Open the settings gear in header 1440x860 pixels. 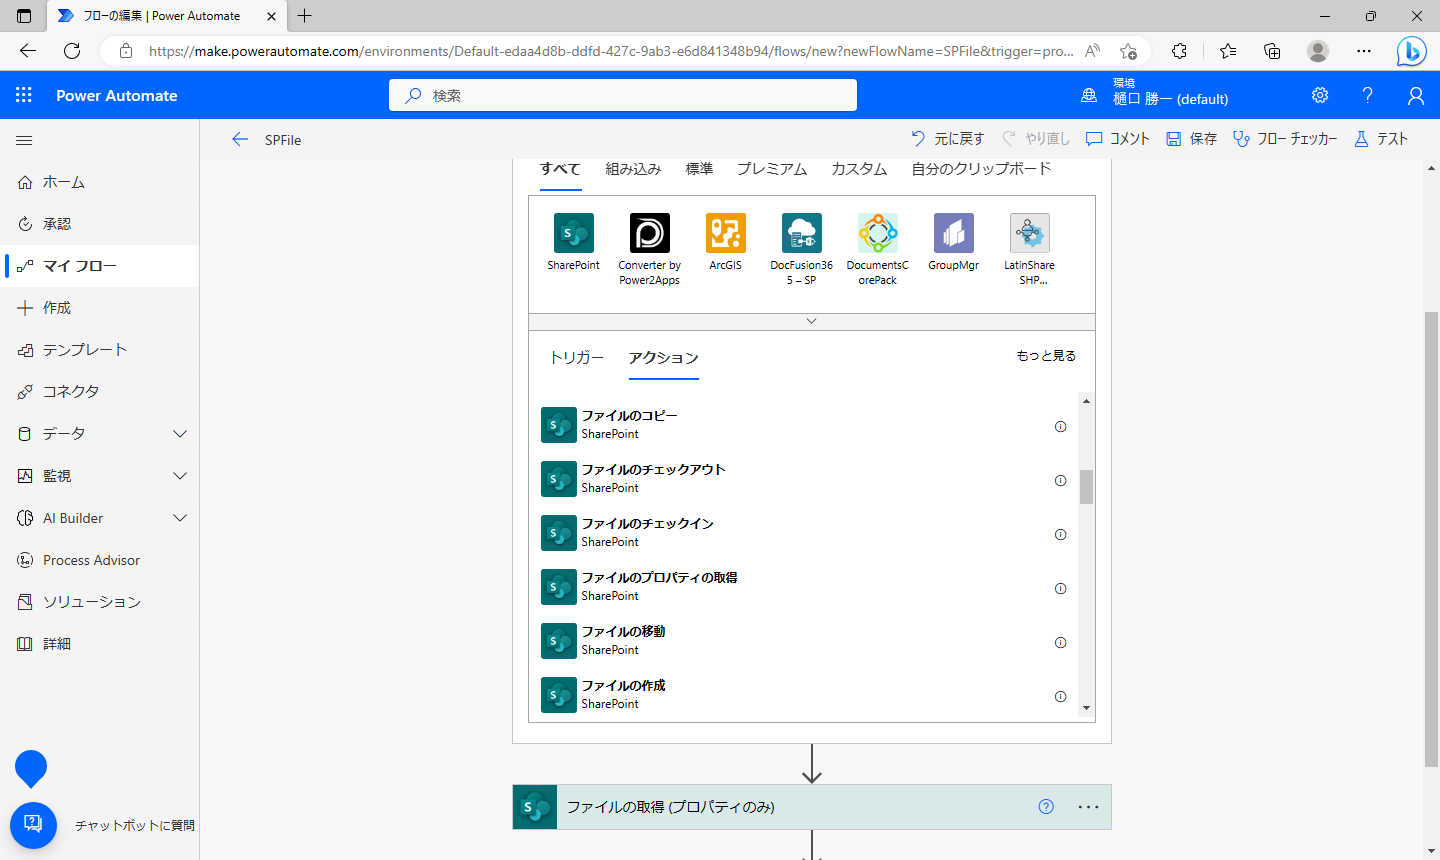[1320, 95]
